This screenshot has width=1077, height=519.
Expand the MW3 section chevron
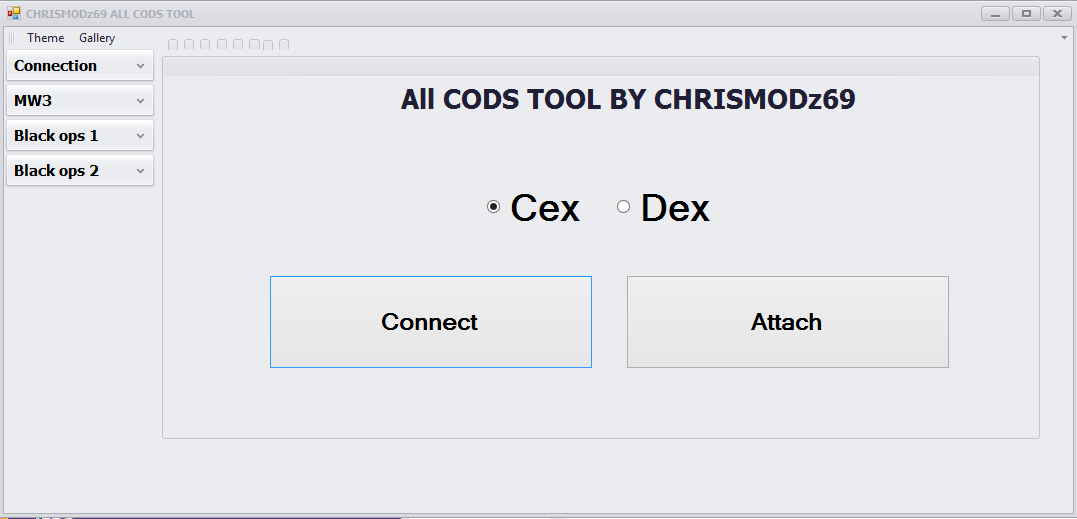click(140, 101)
